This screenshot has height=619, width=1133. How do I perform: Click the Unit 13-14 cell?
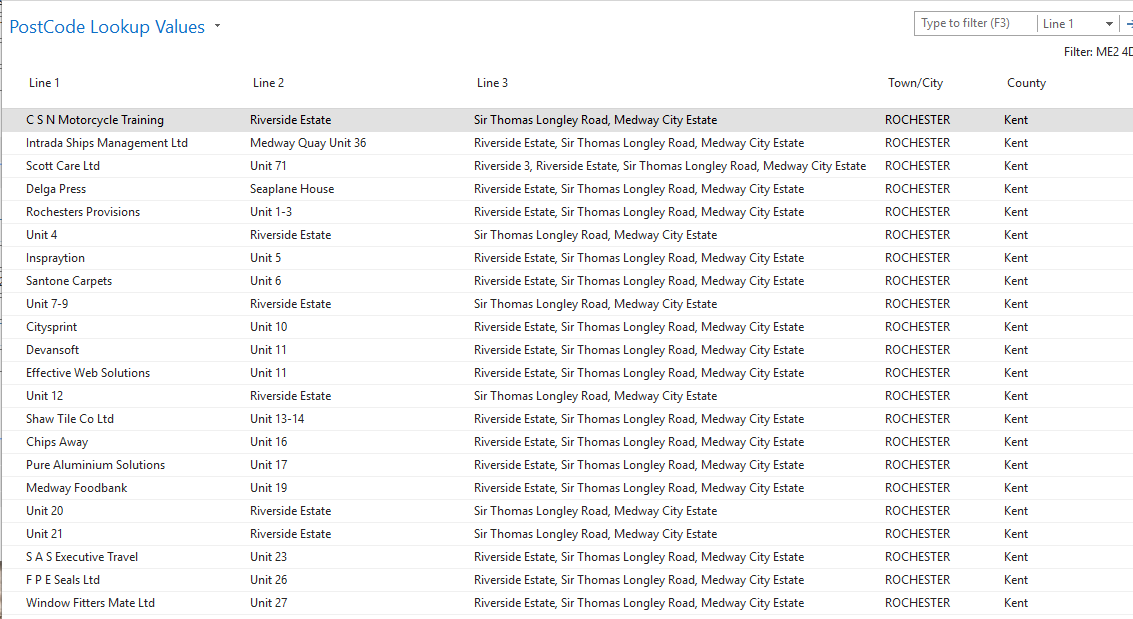tap(277, 419)
